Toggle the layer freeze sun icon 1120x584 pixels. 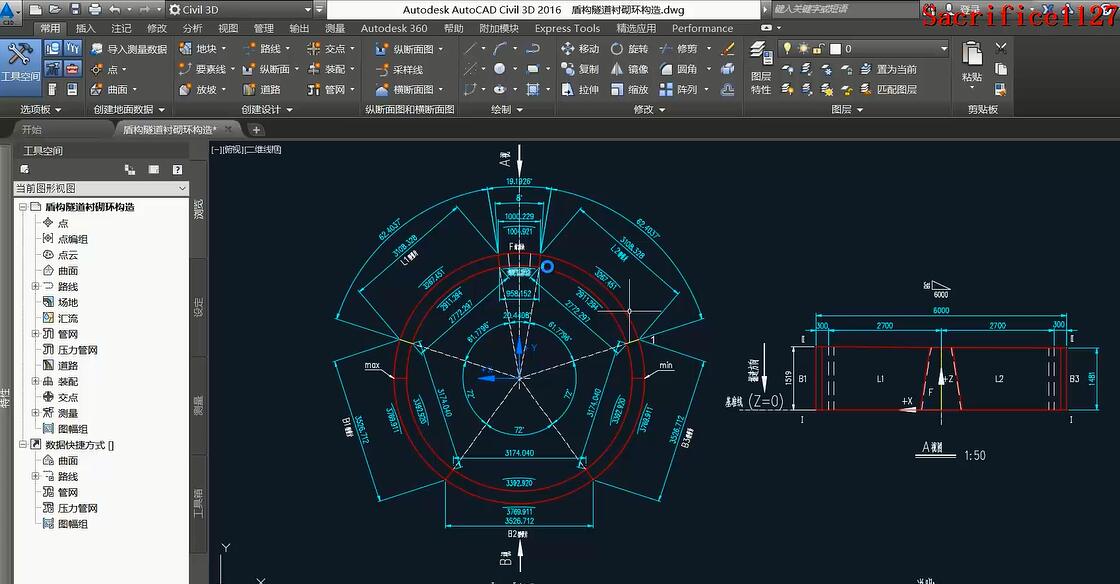coord(802,48)
